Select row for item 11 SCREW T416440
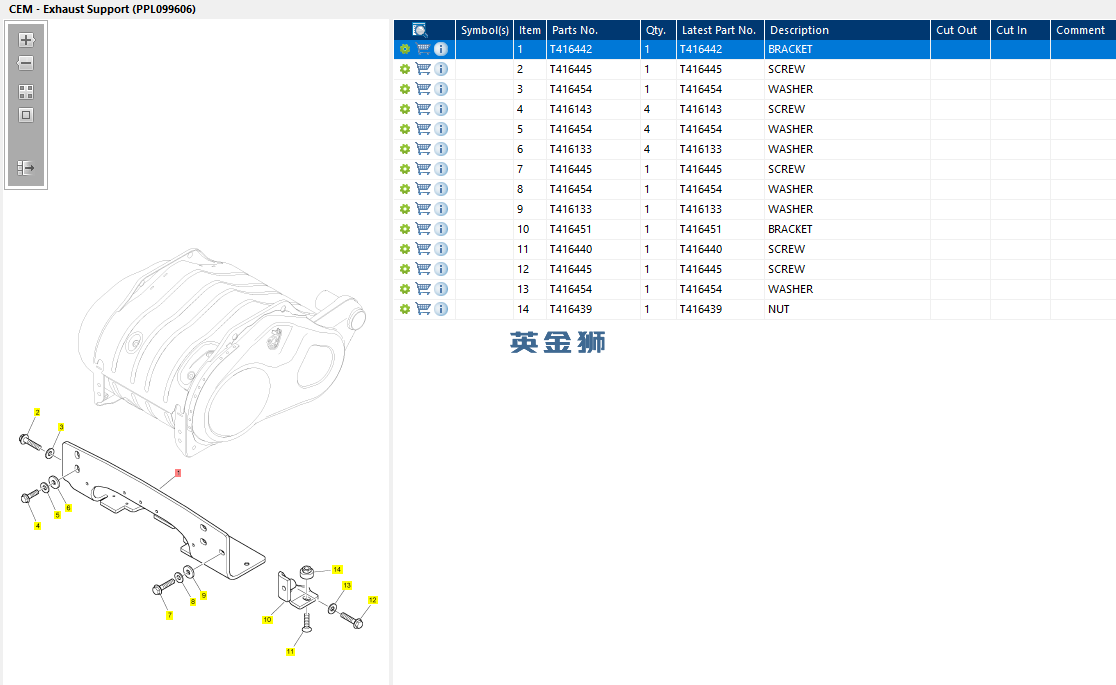This screenshot has height=685, width=1116. (x=700, y=249)
